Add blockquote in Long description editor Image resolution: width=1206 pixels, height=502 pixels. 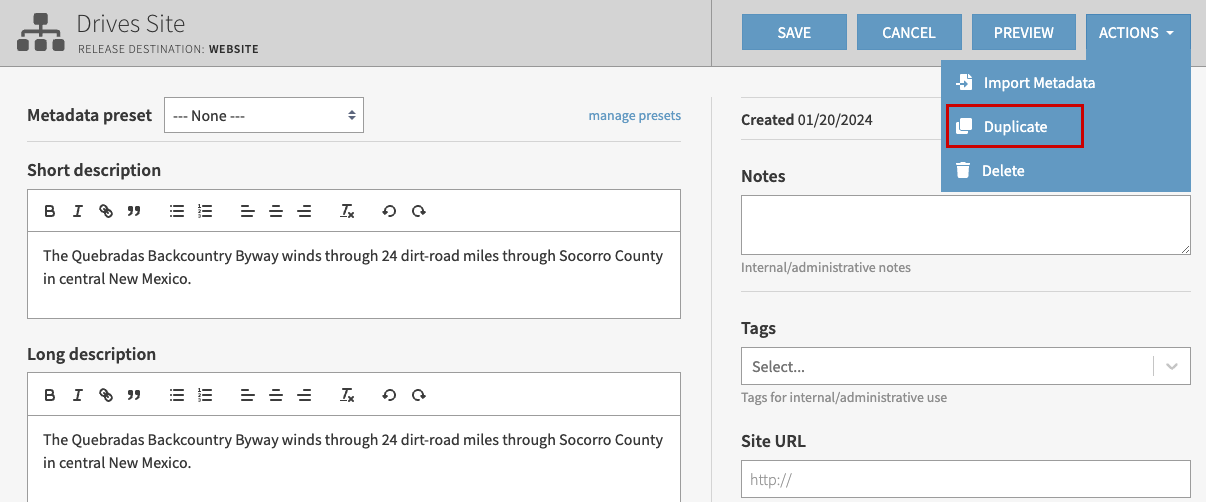point(133,395)
